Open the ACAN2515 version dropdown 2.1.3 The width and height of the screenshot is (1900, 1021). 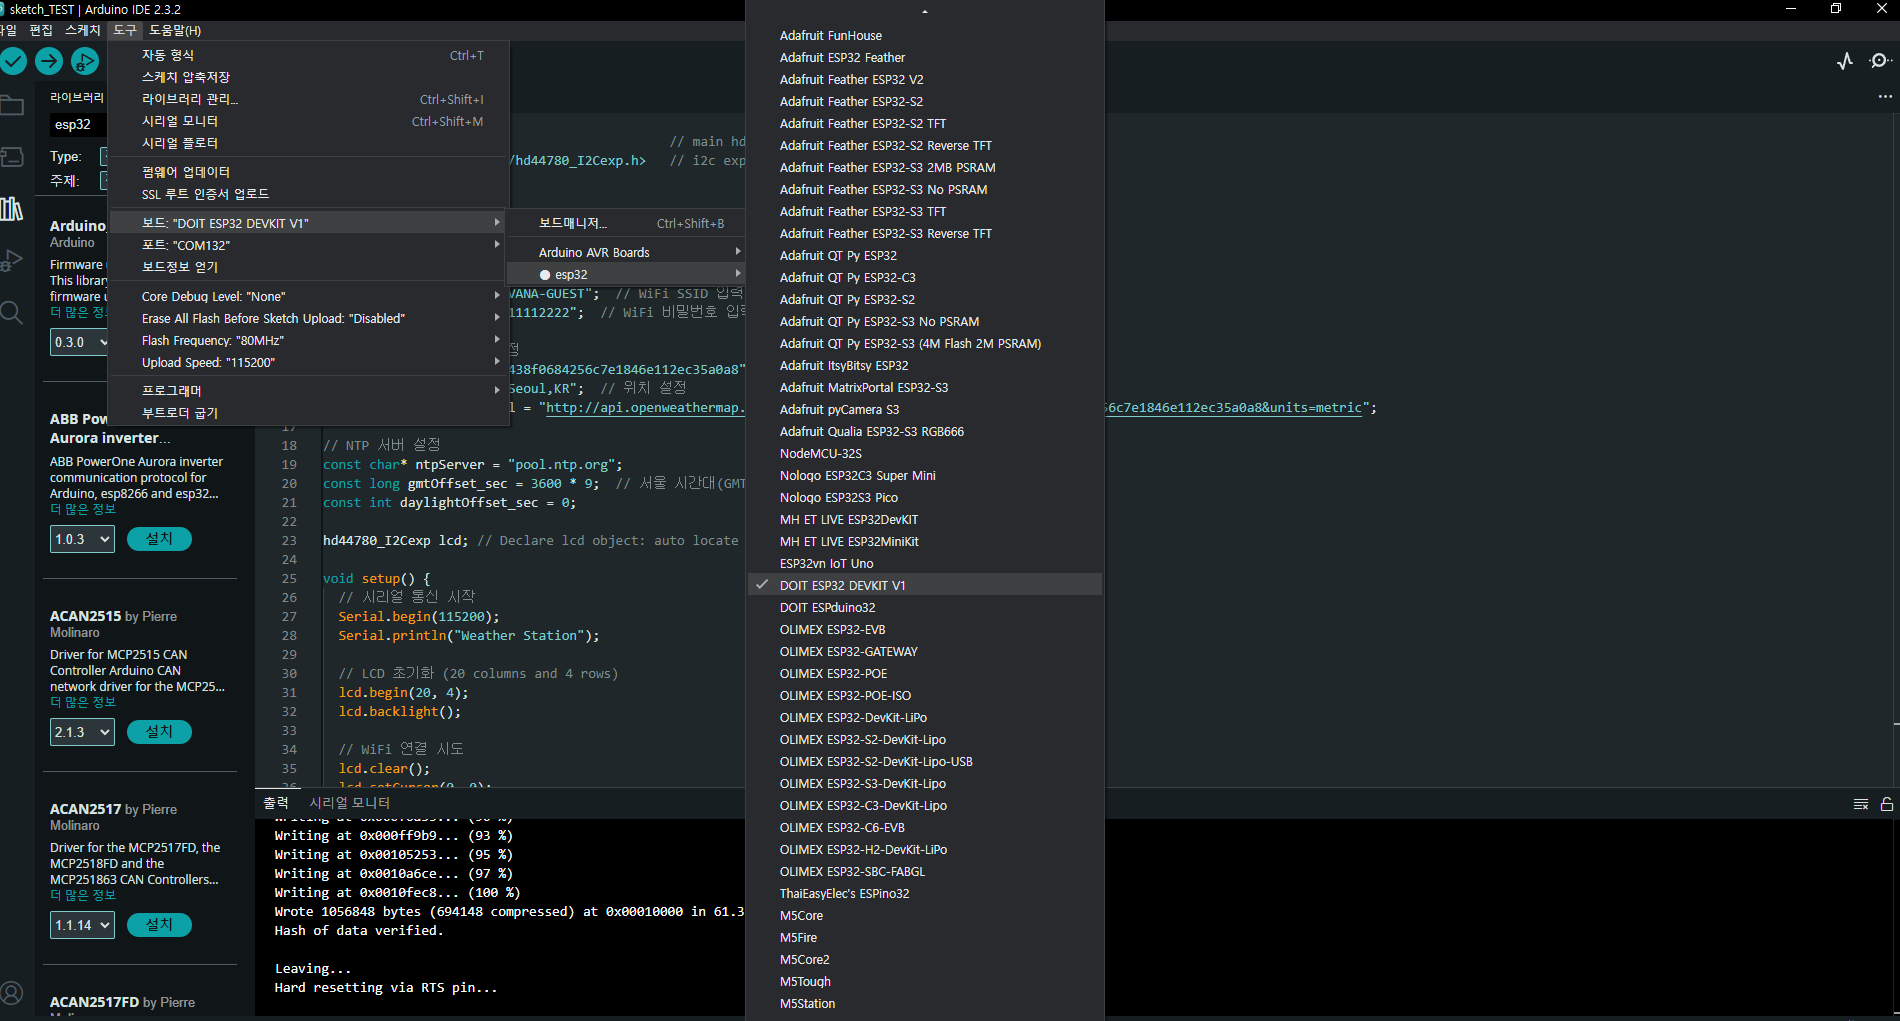coord(82,732)
